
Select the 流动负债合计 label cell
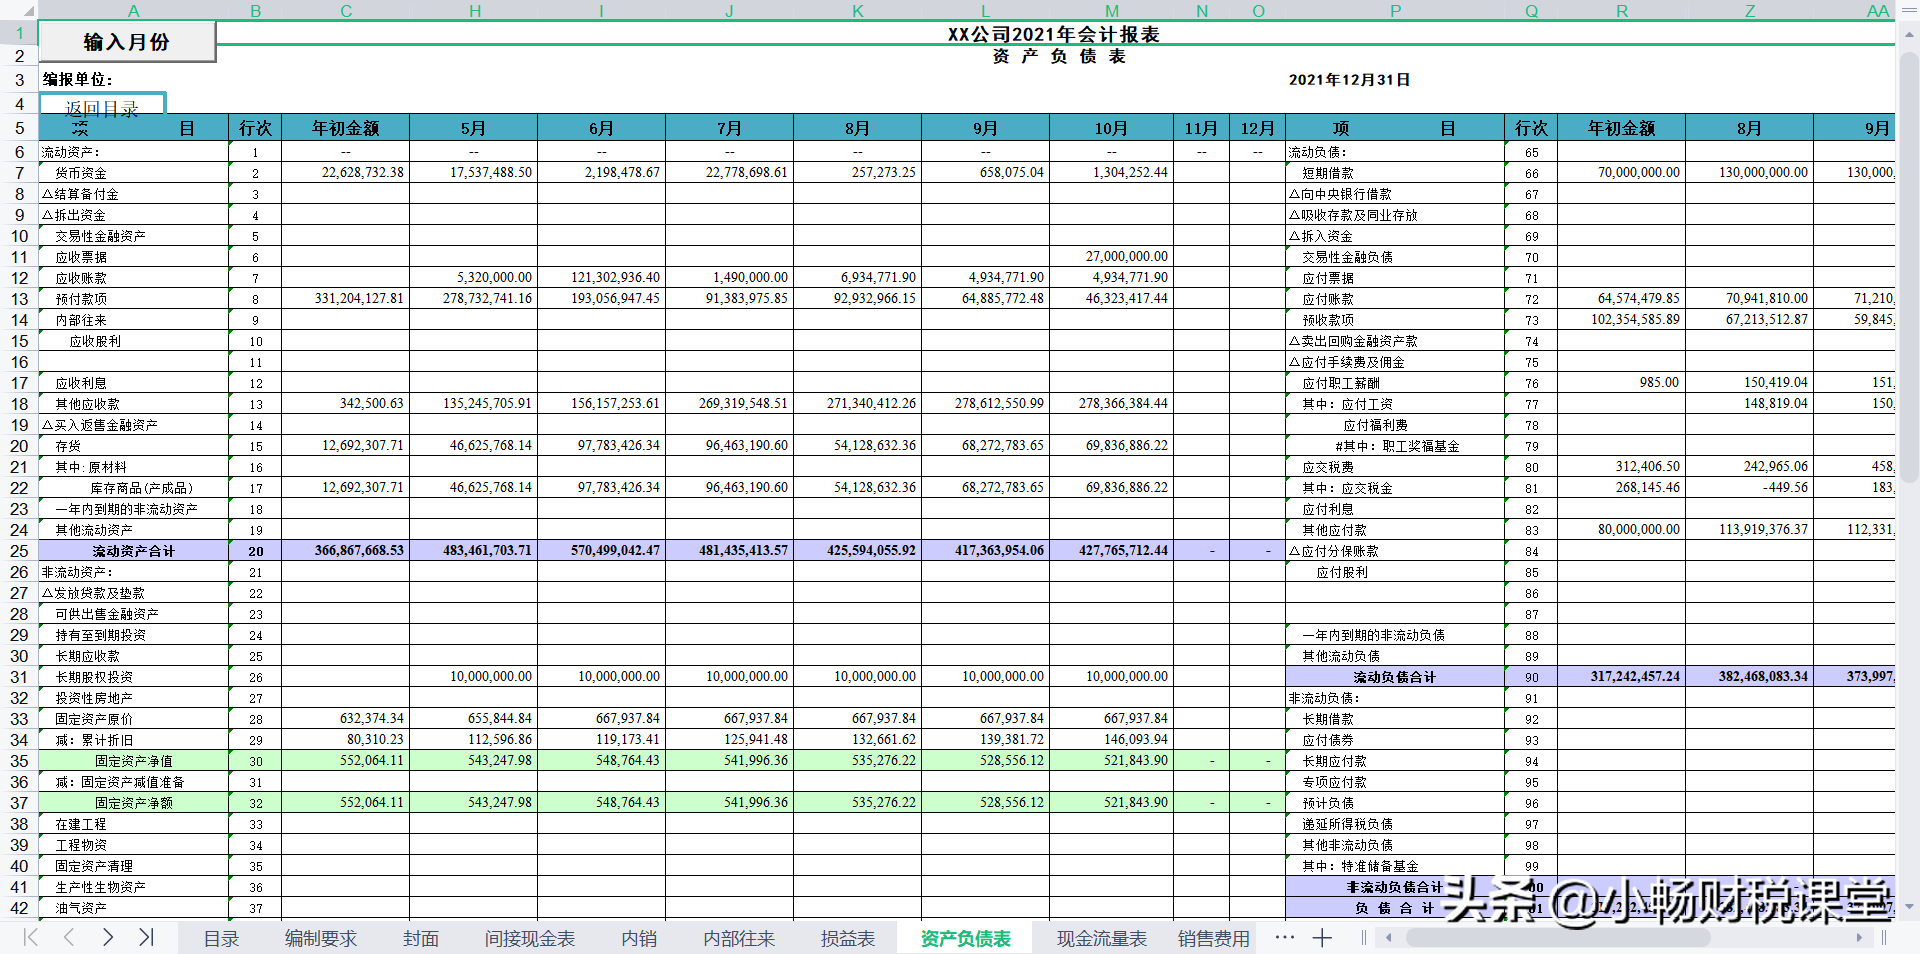pyautogui.click(x=1395, y=677)
